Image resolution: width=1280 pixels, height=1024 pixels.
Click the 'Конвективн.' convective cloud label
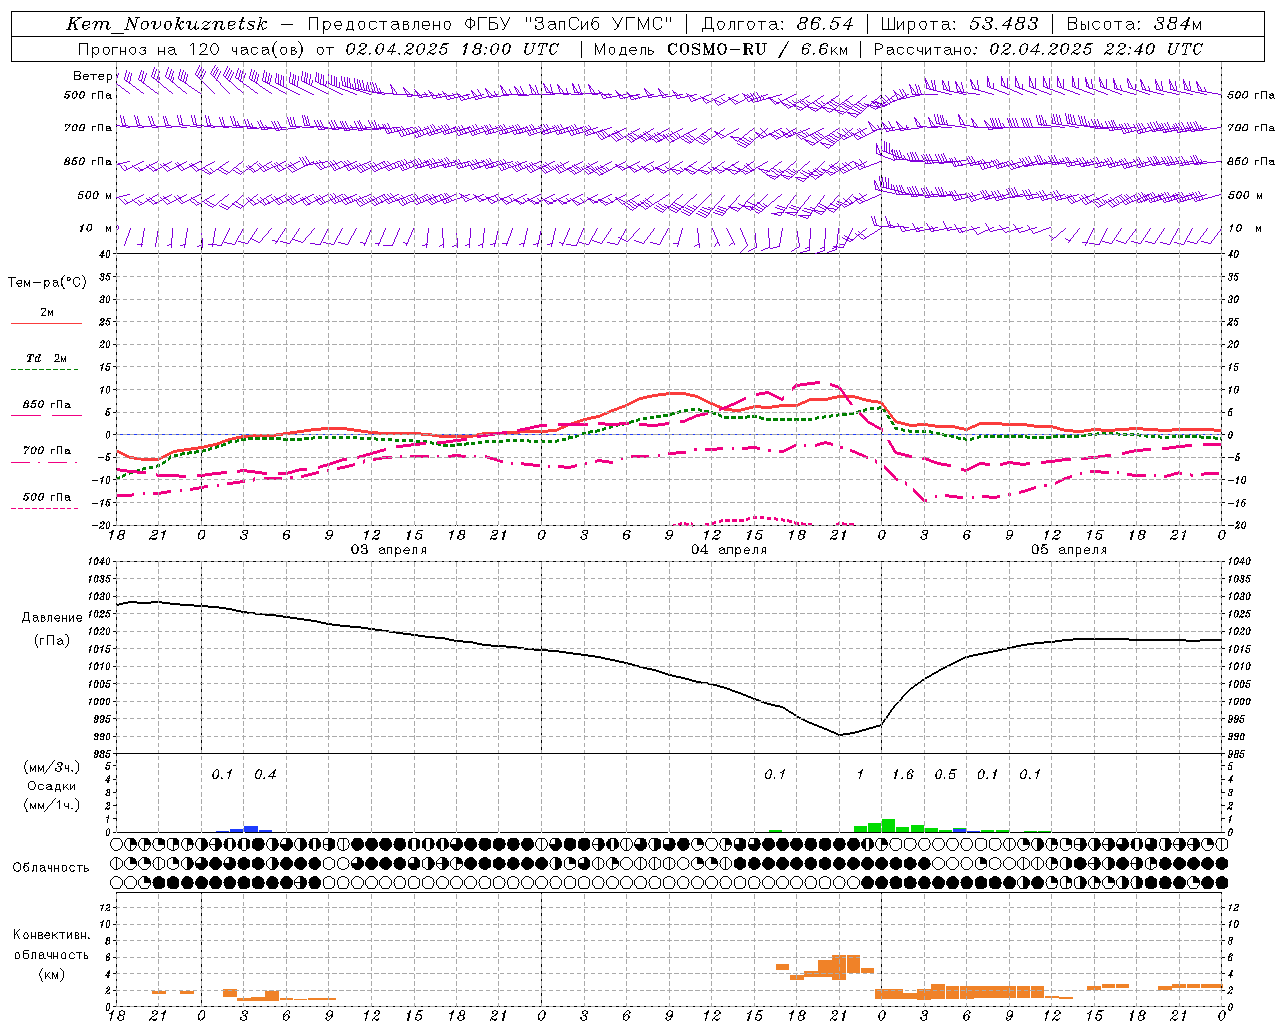click(51, 935)
